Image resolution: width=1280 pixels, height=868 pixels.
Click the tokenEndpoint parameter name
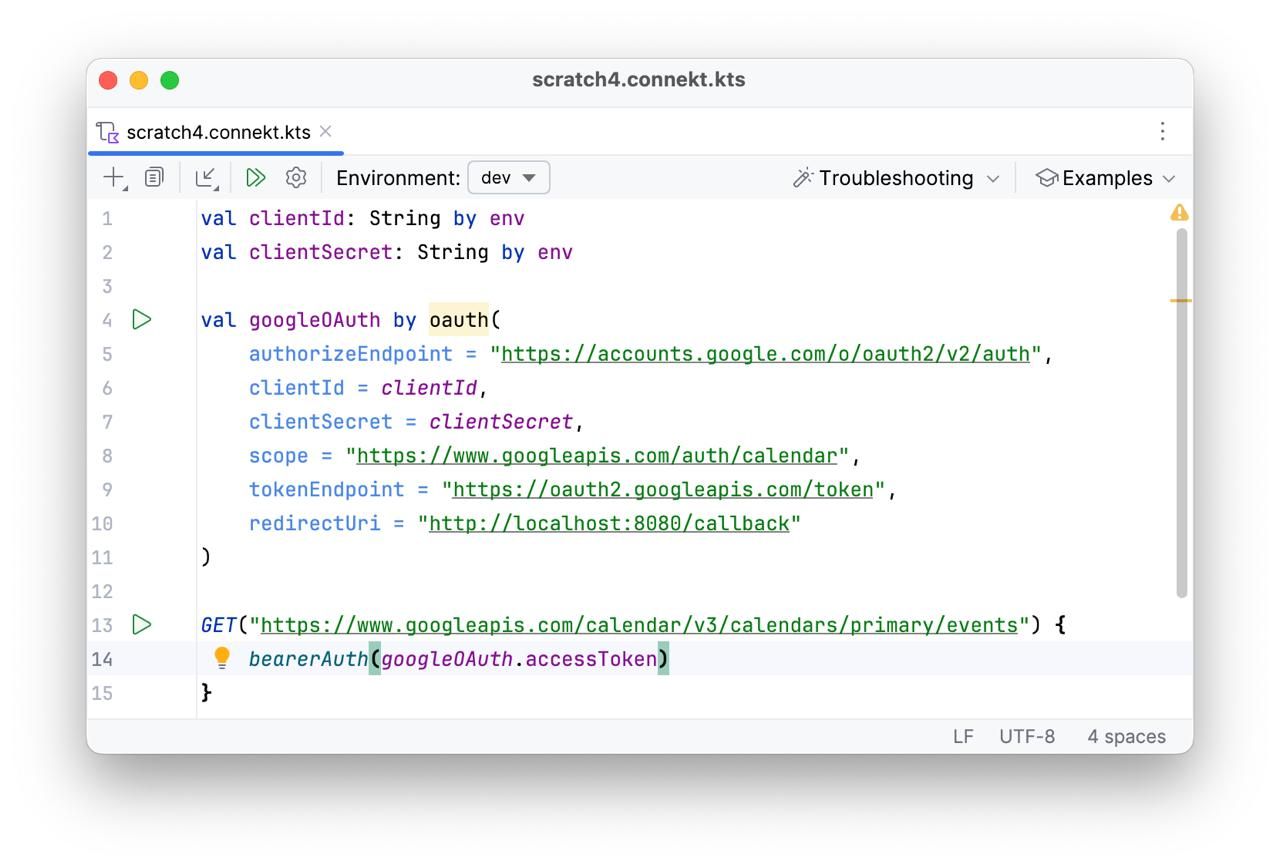pos(327,490)
